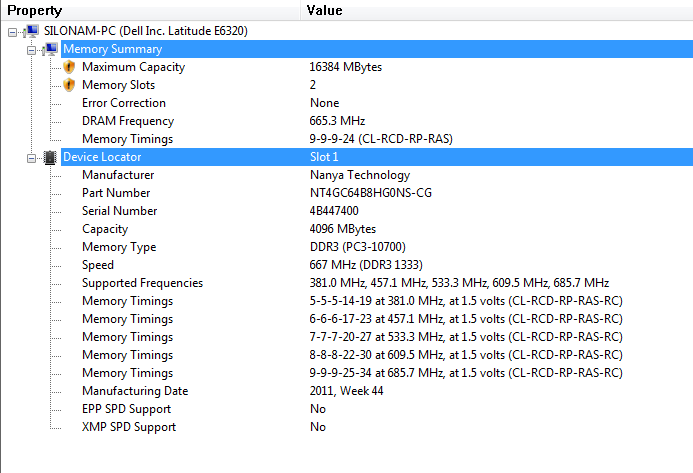The image size is (693, 473).
Task: Click the Memory Summary monitor icon
Action: 50,49
